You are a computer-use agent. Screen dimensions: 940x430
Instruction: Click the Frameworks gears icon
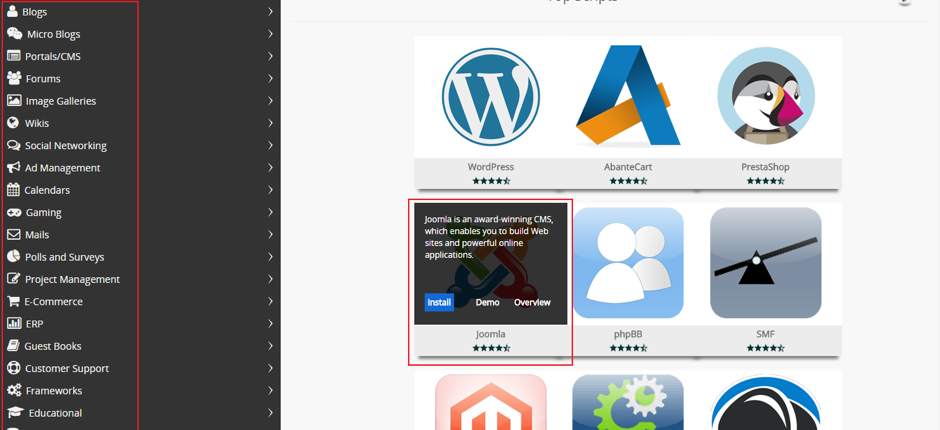point(14,390)
